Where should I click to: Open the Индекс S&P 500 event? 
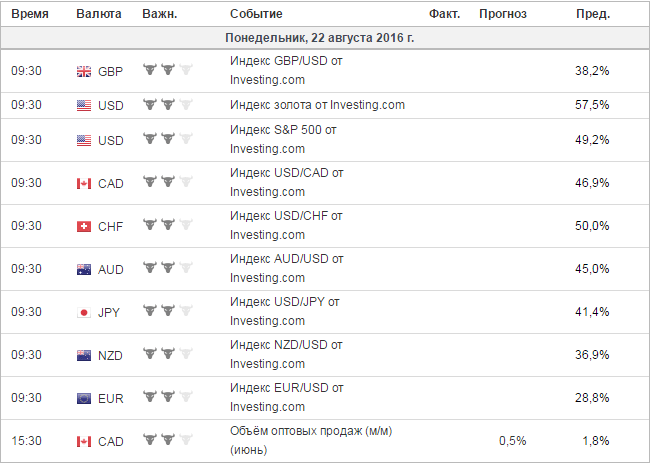[283, 139]
